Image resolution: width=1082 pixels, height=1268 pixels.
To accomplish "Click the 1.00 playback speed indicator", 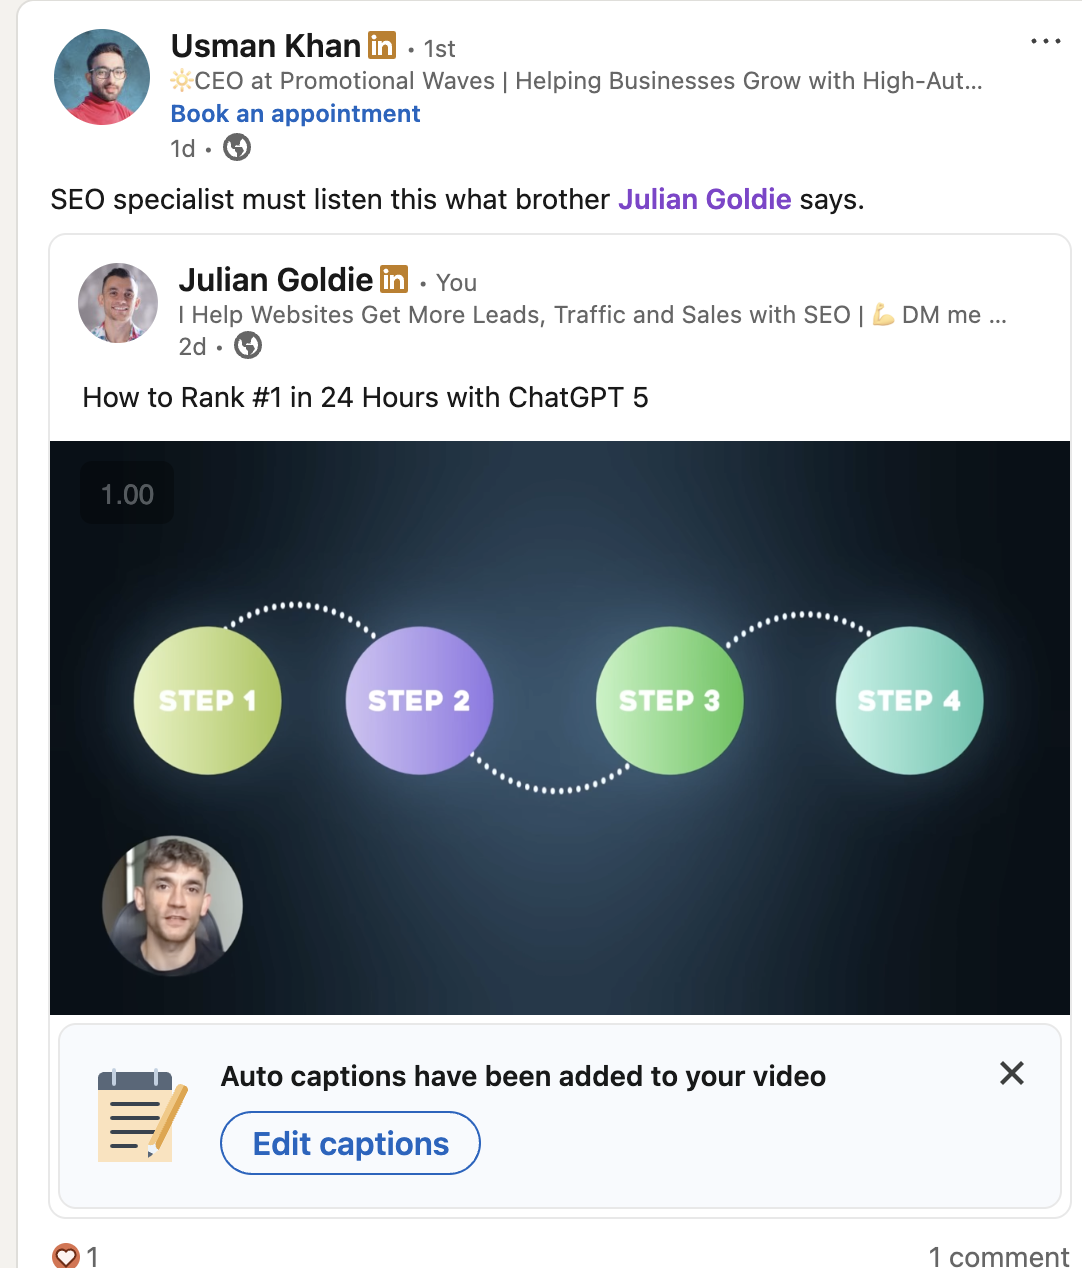I will point(127,494).
